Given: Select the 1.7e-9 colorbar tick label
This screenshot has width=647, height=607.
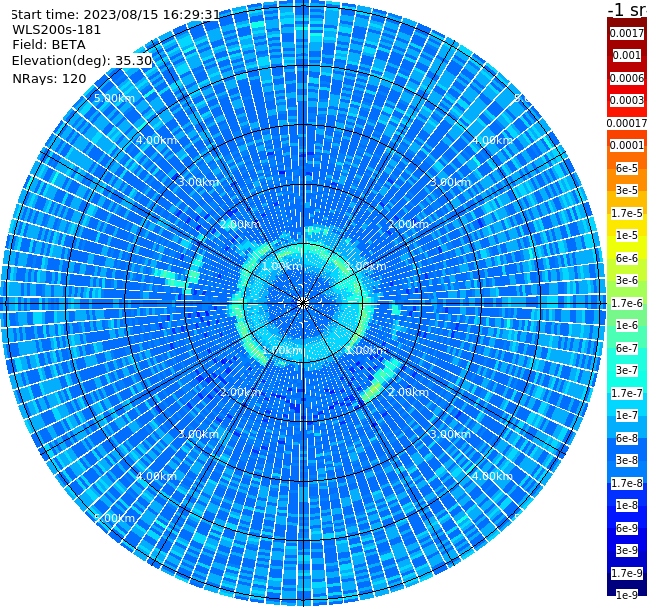Looking at the screenshot, I should point(627,573).
